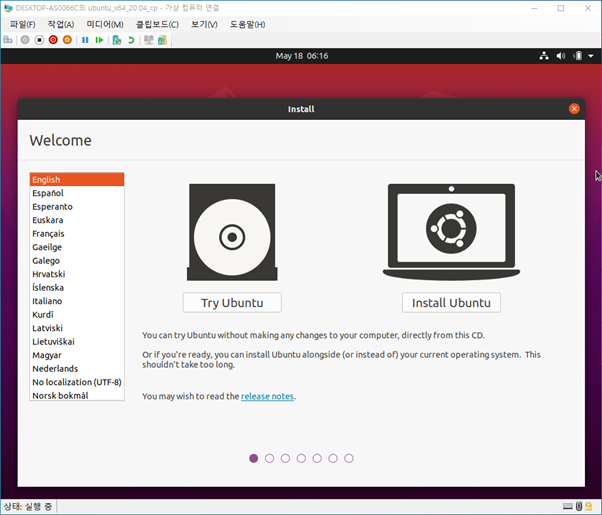Select Nederlands in the language list
The width and height of the screenshot is (602, 515).
pyautogui.click(x=77, y=368)
